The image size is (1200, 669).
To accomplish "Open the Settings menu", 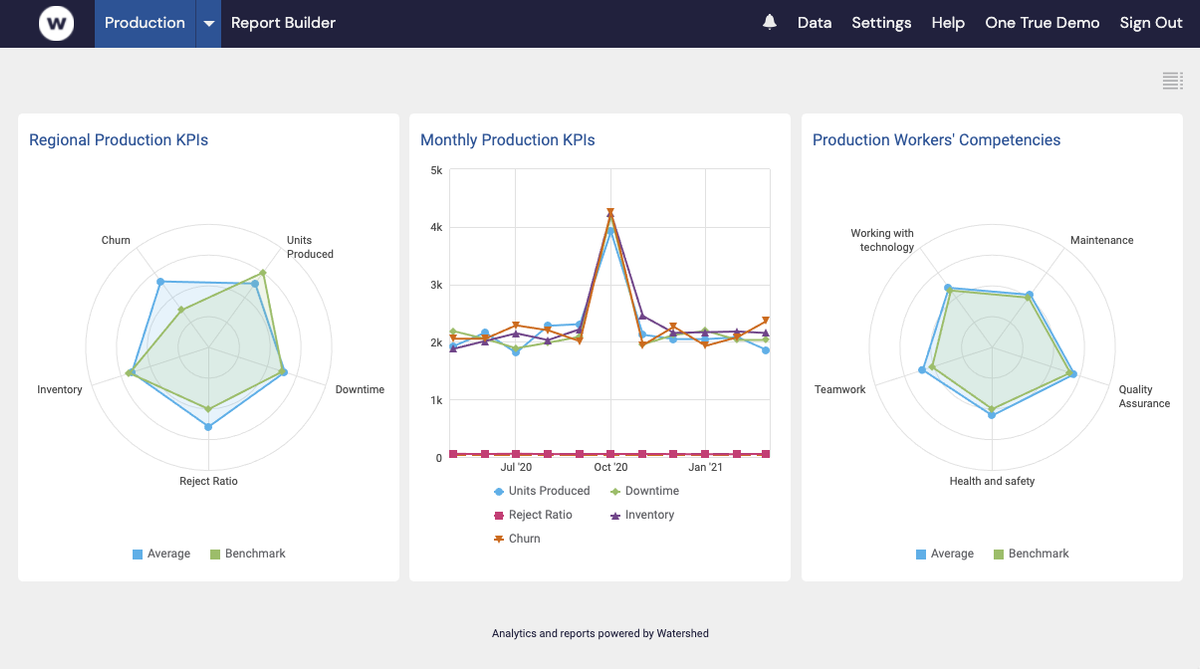I will [881, 22].
